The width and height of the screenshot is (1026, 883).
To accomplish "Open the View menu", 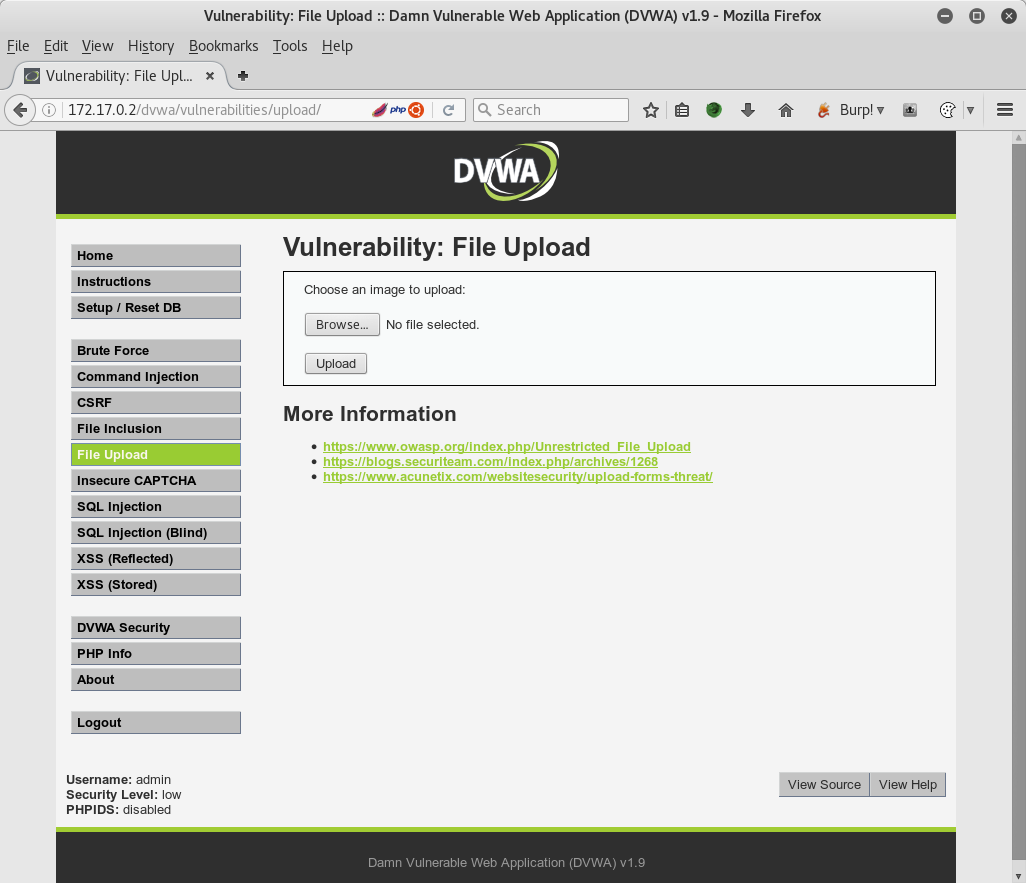I will (97, 46).
